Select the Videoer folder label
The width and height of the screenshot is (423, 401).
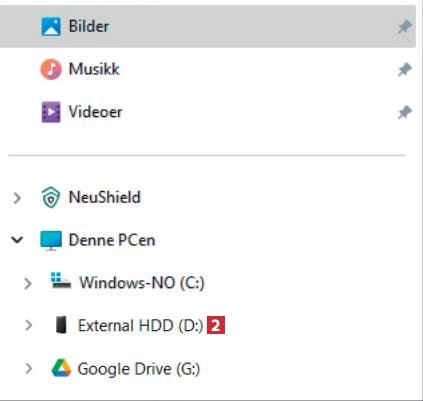95,112
